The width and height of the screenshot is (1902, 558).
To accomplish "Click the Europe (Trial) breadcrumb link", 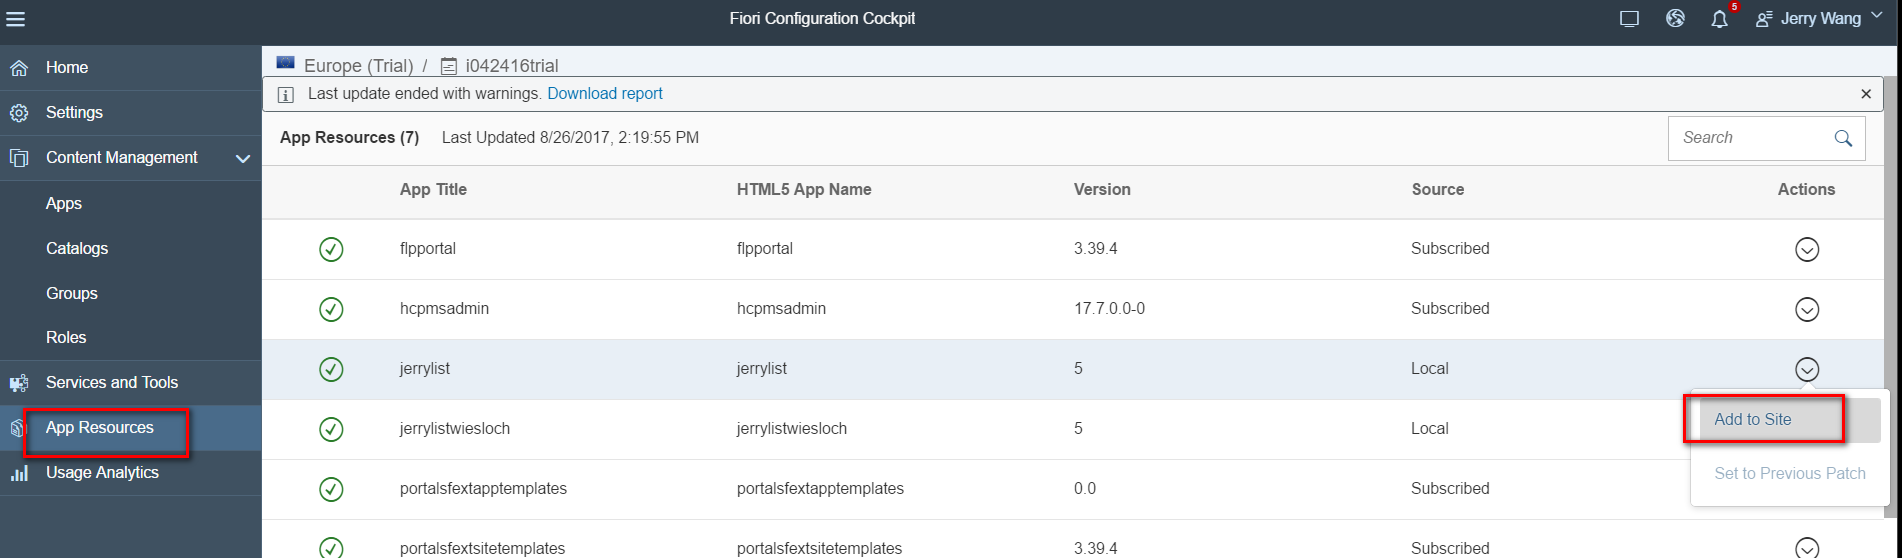I will (358, 66).
